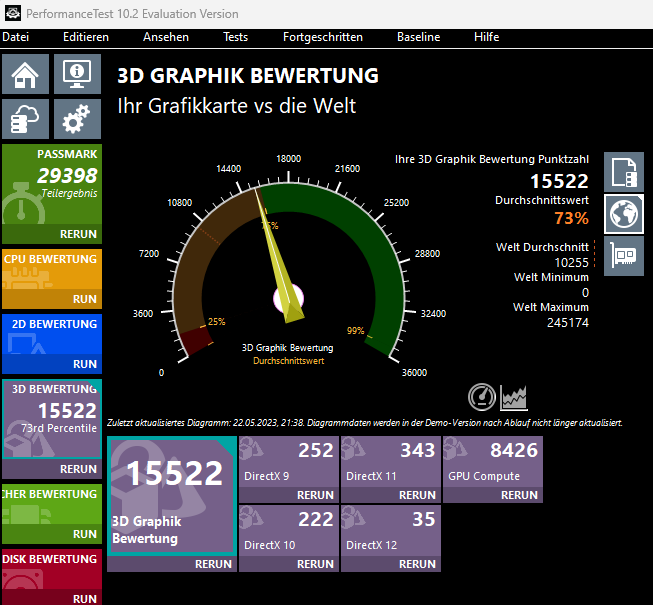Click the 18000 gauge scale label
The height and width of the screenshot is (605, 653).
pyautogui.click(x=289, y=159)
